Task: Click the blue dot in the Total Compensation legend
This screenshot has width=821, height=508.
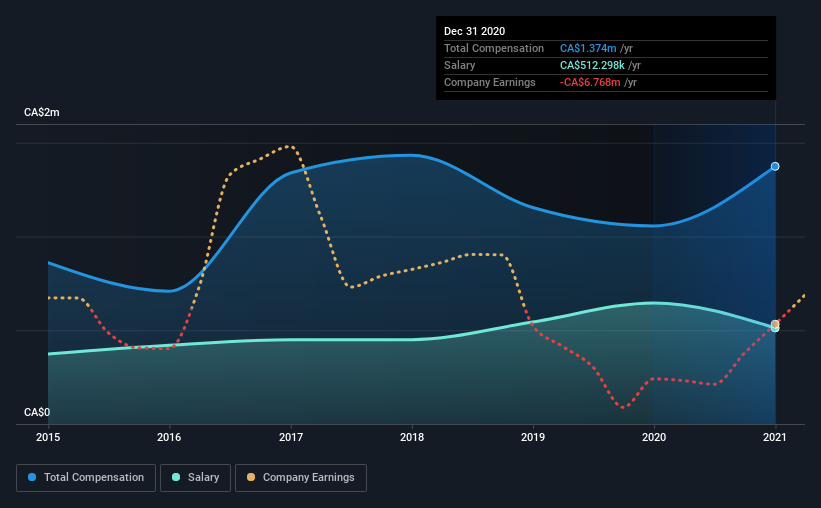Action: pyautogui.click(x=32, y=477)
